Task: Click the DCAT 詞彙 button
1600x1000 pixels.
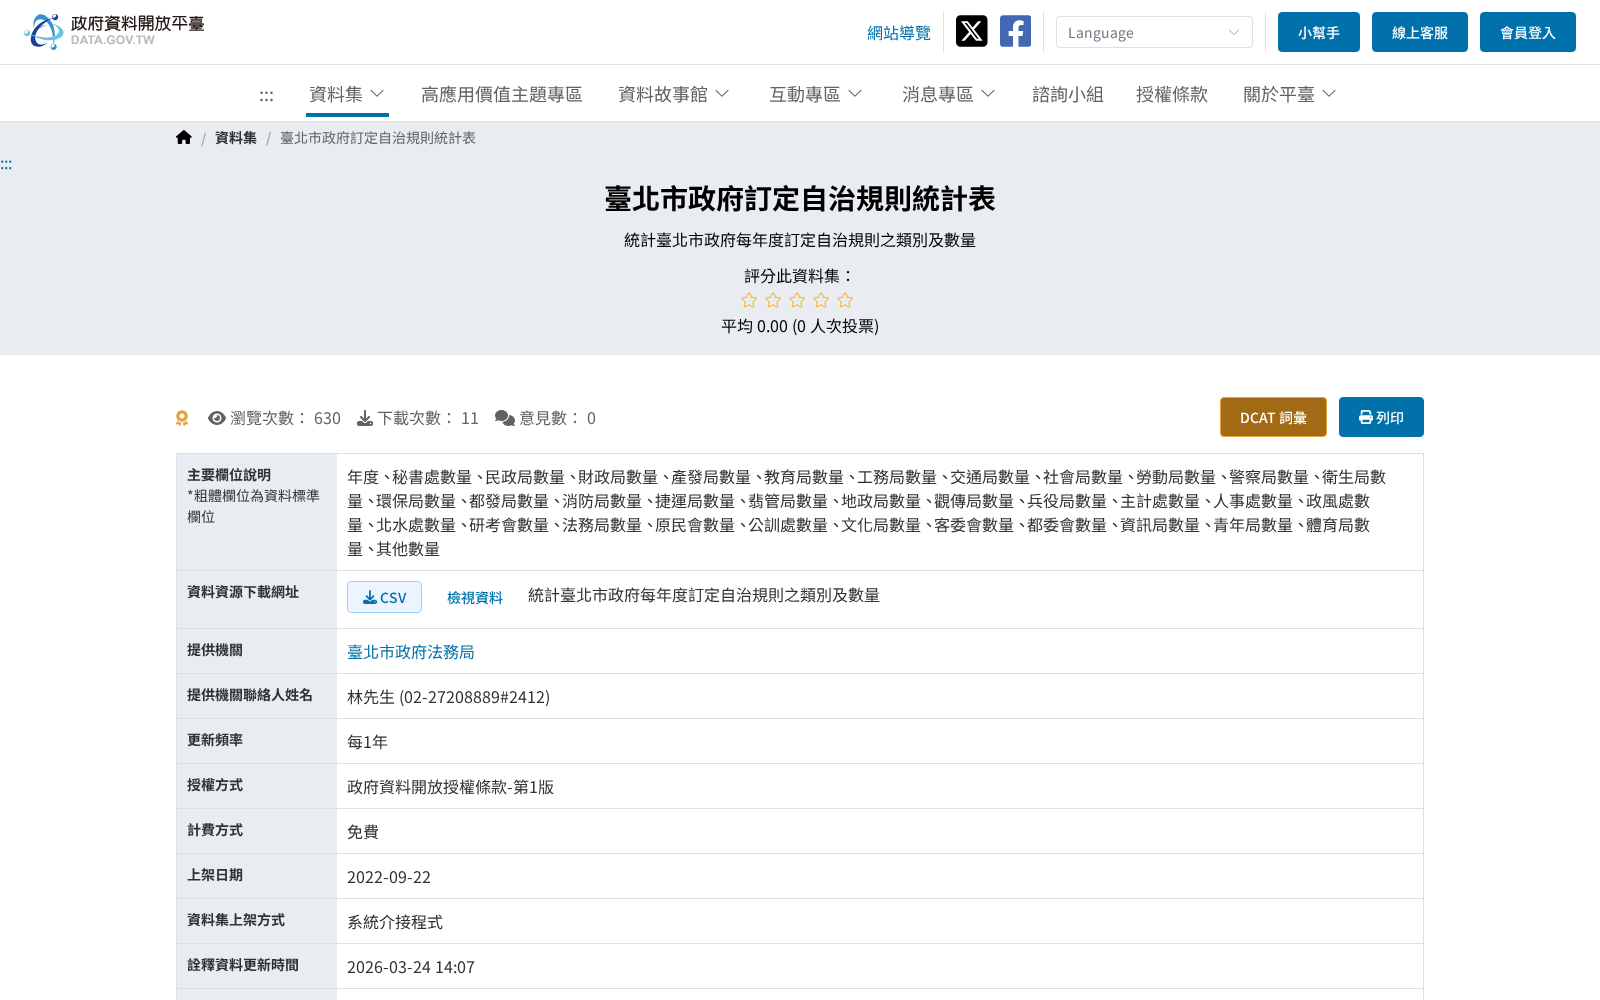Action: [x=1273, y=417]
